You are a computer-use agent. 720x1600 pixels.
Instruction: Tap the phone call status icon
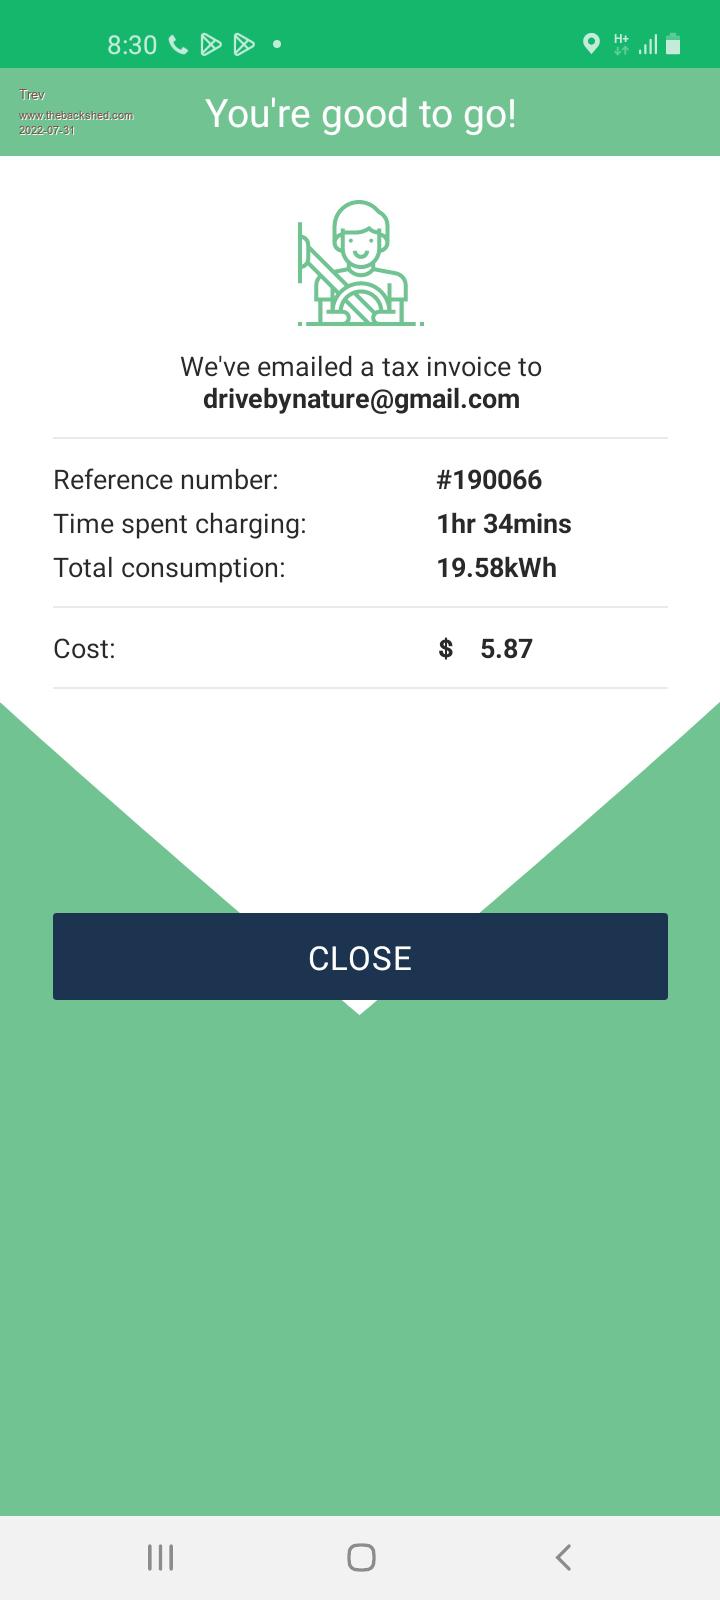179,44
